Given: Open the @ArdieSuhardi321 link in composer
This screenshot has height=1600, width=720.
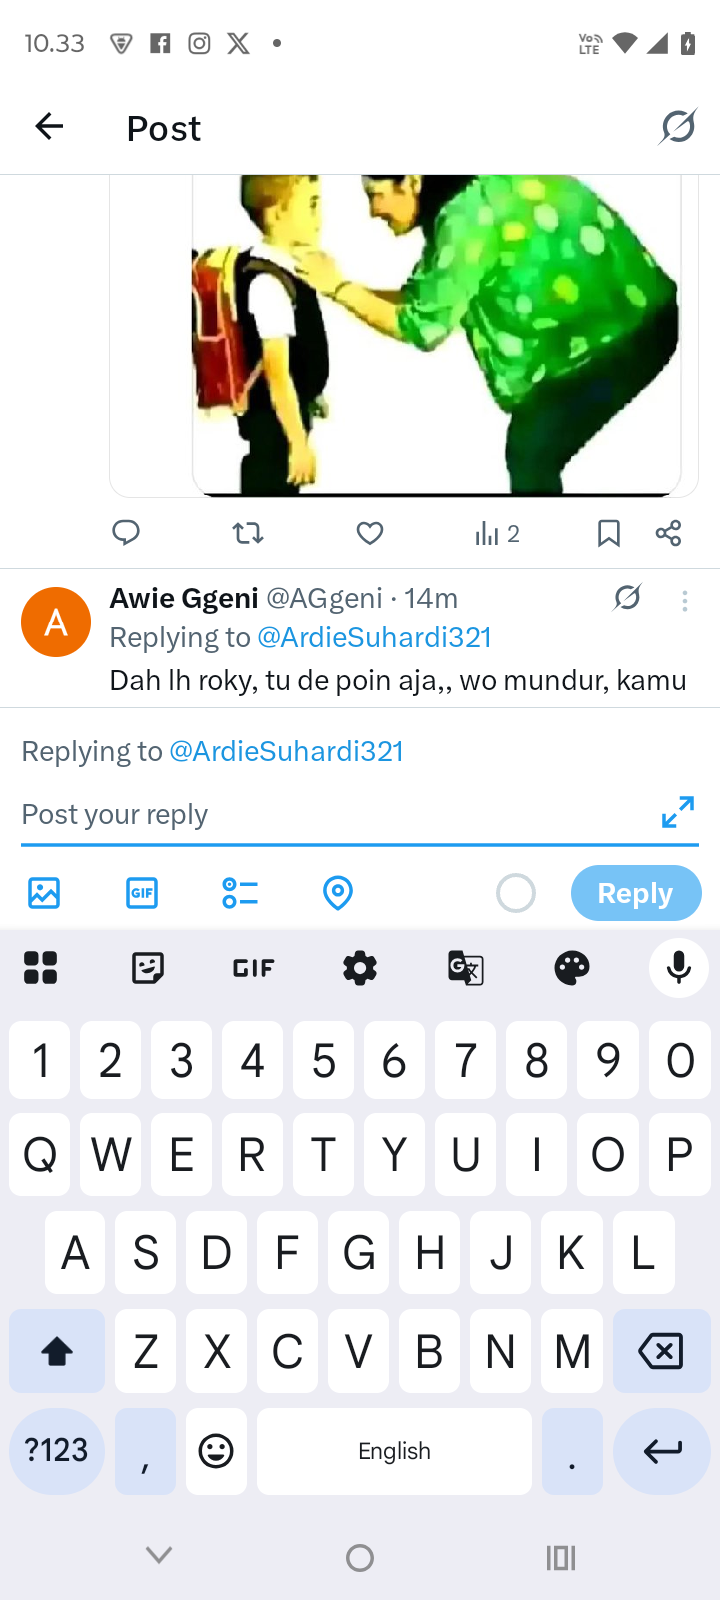Looking at the screenshot, I should click(x=286, y=751).
